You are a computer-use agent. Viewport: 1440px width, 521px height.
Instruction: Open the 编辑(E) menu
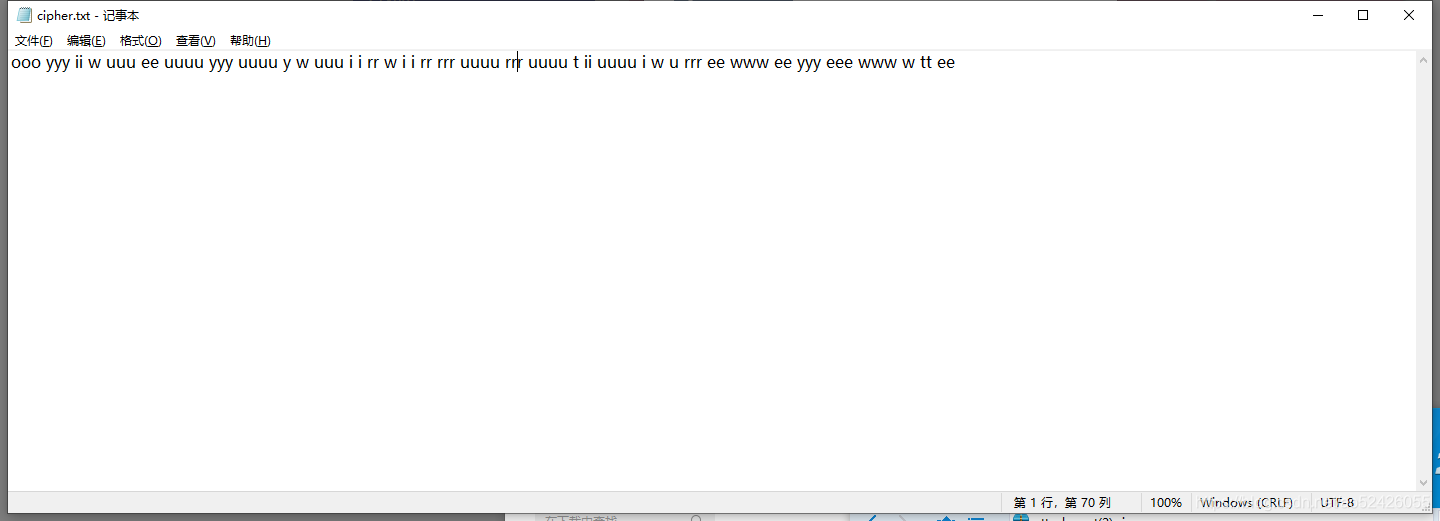(x=86, y=41)
